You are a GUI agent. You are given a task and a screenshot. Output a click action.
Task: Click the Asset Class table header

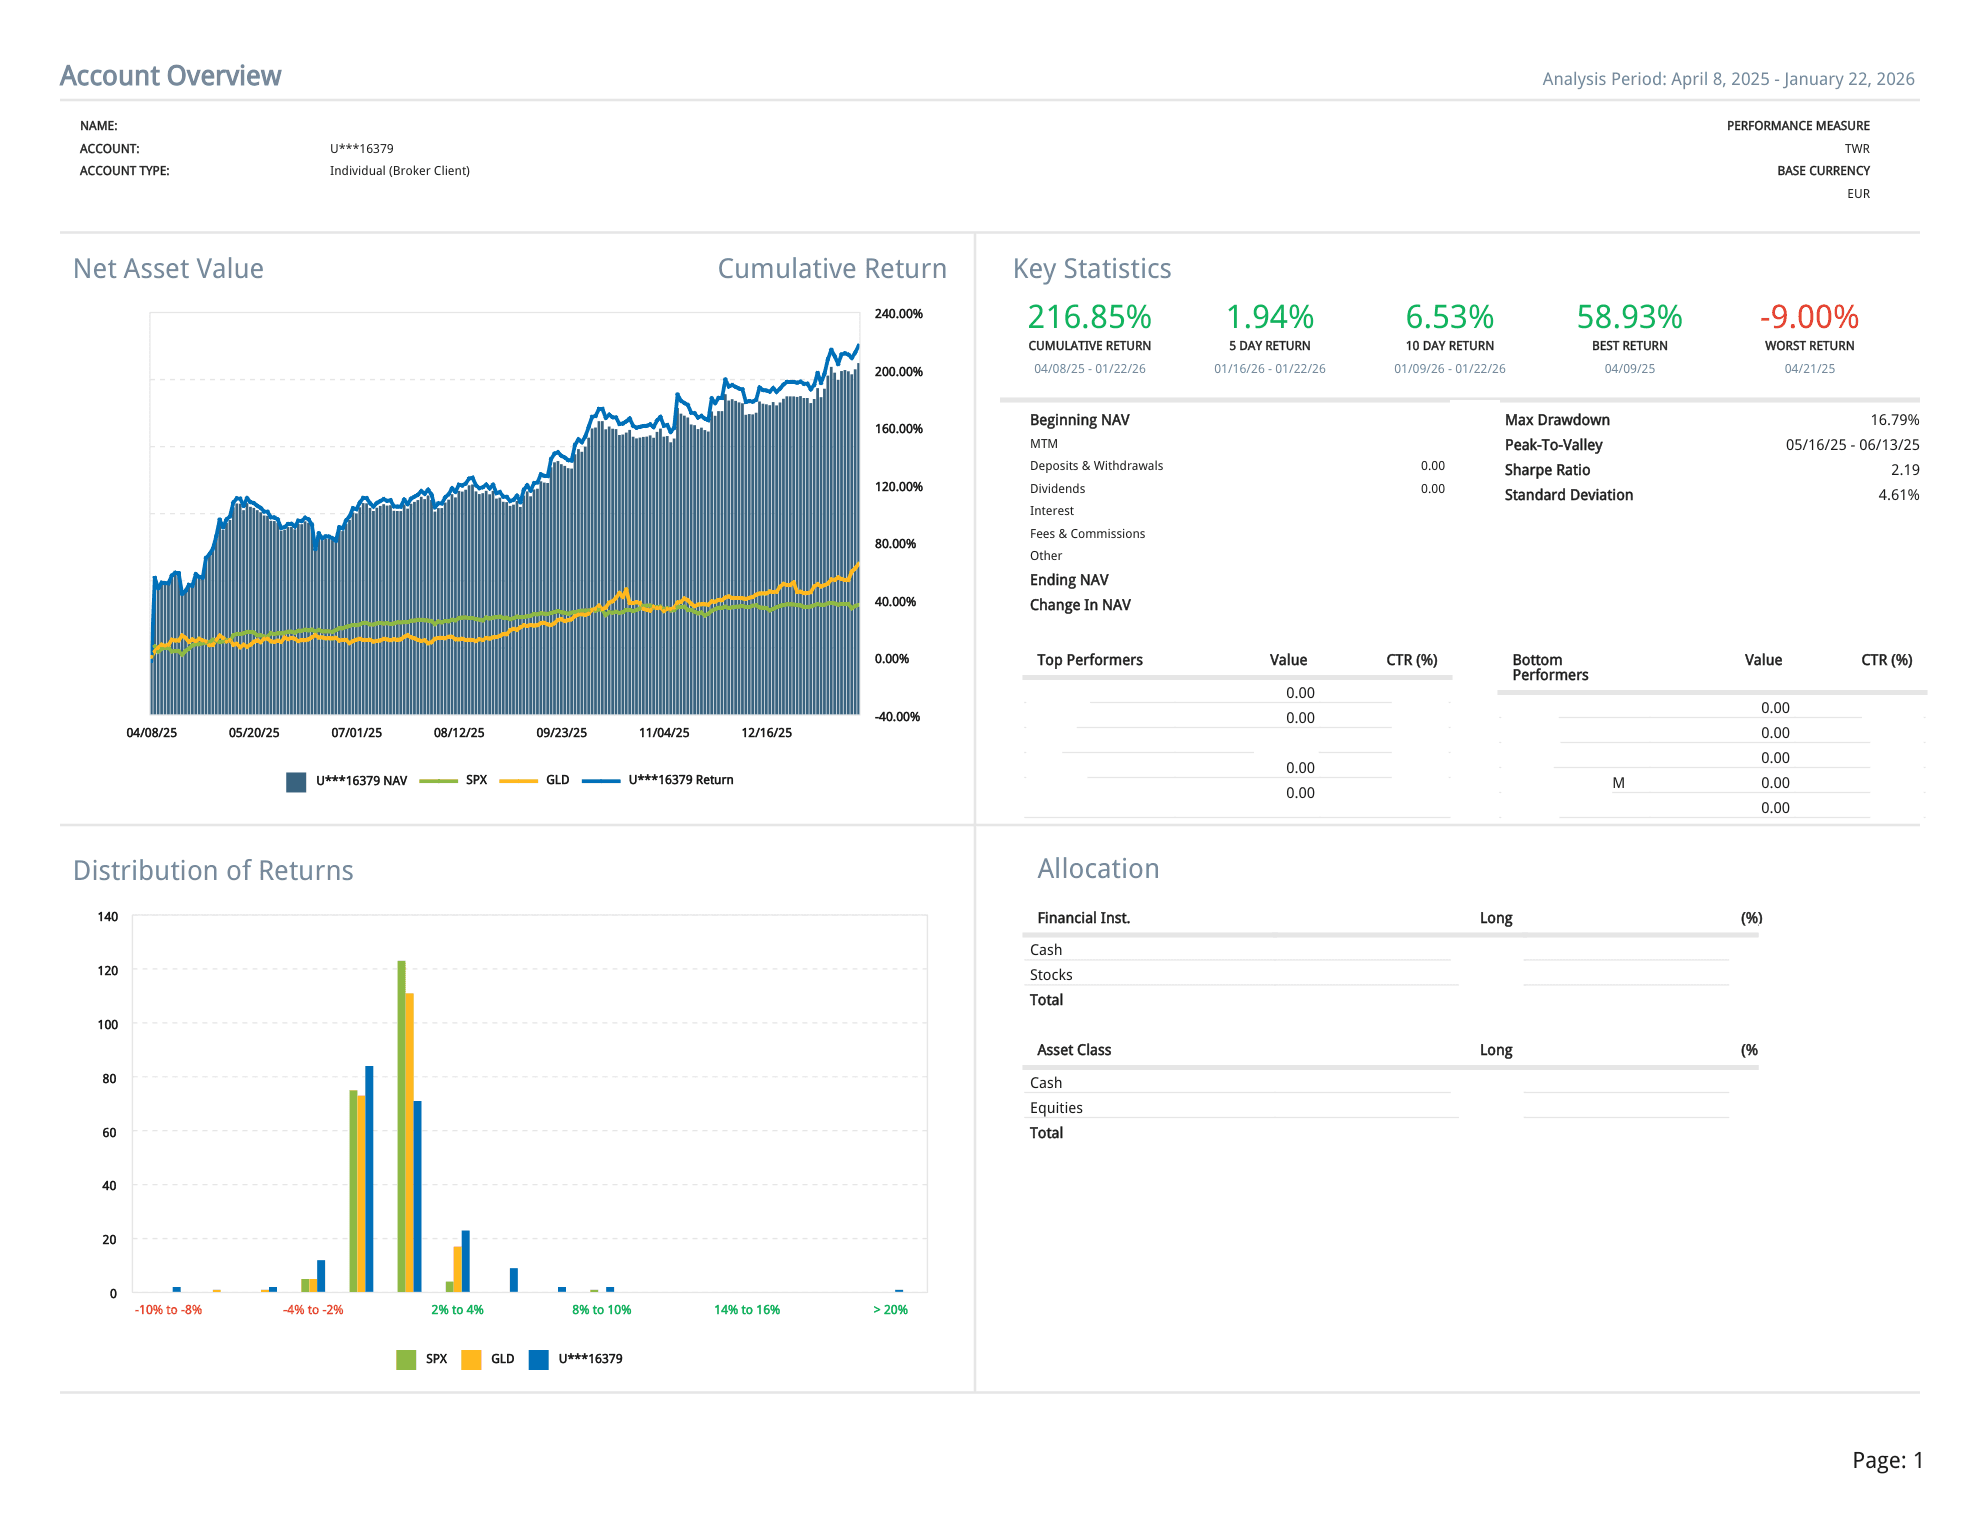click(1074, 1050)
